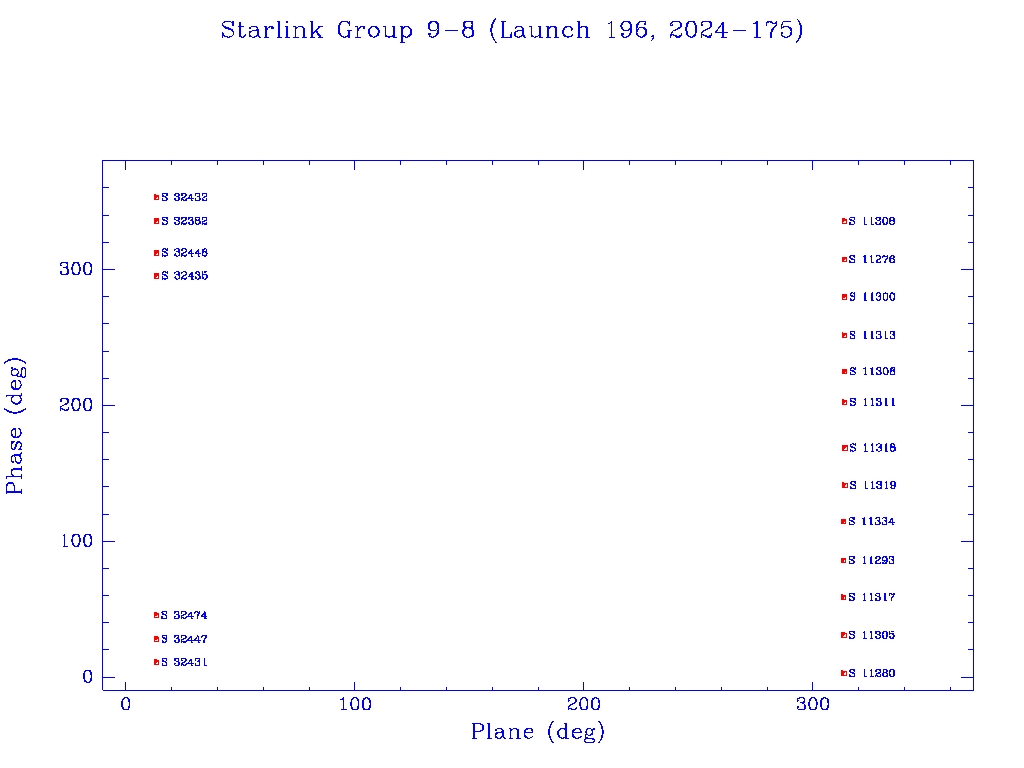Click the "S 11313" label text
1024x768 pixels.
[x=872, y=336]
